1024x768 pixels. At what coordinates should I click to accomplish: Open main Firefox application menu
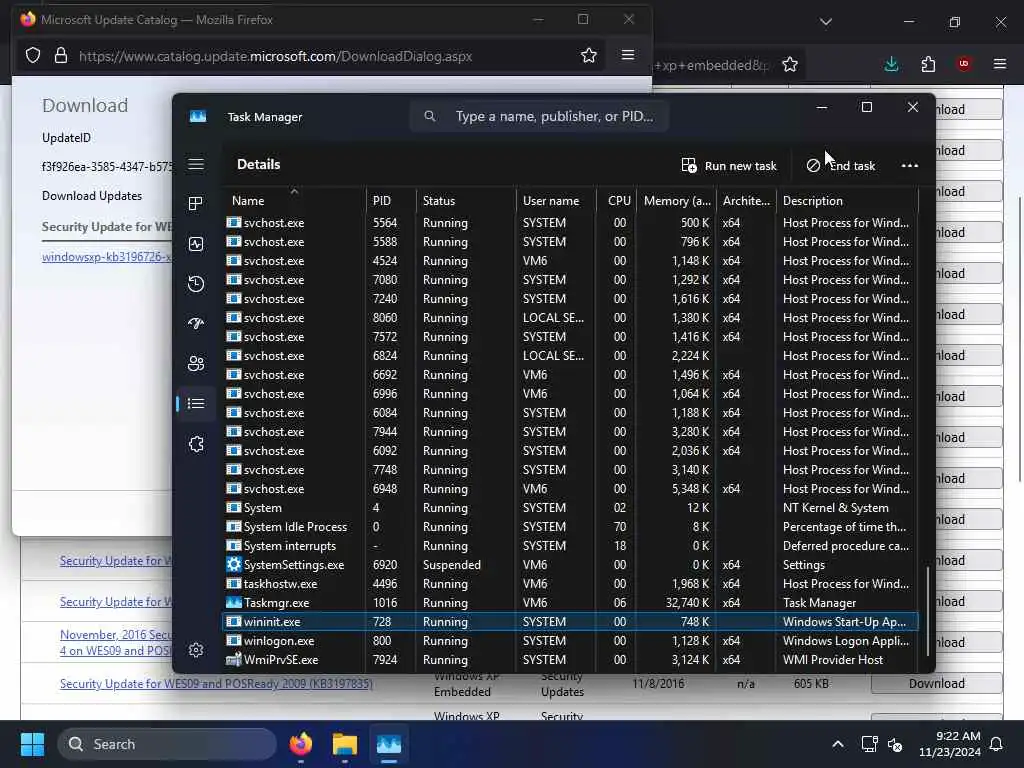(1000, 64)
